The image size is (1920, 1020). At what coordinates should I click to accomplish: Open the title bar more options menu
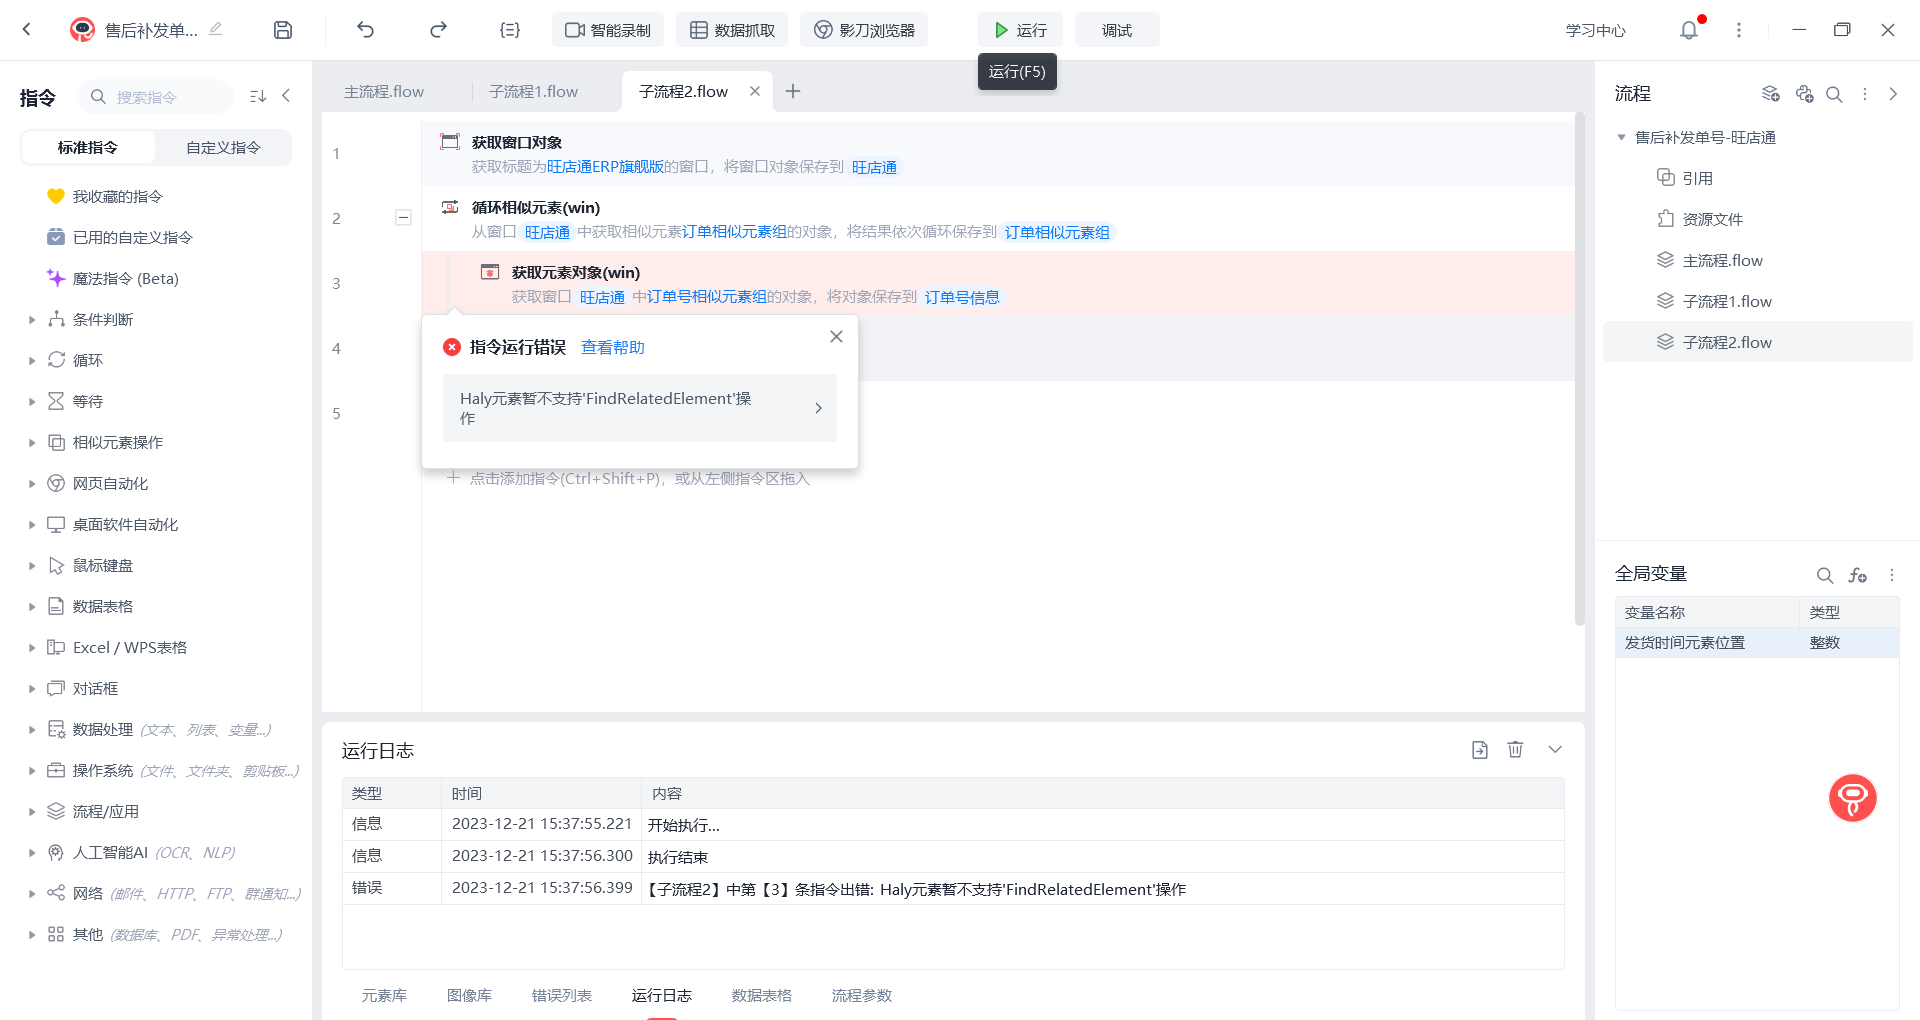(x=1739, y=30)
